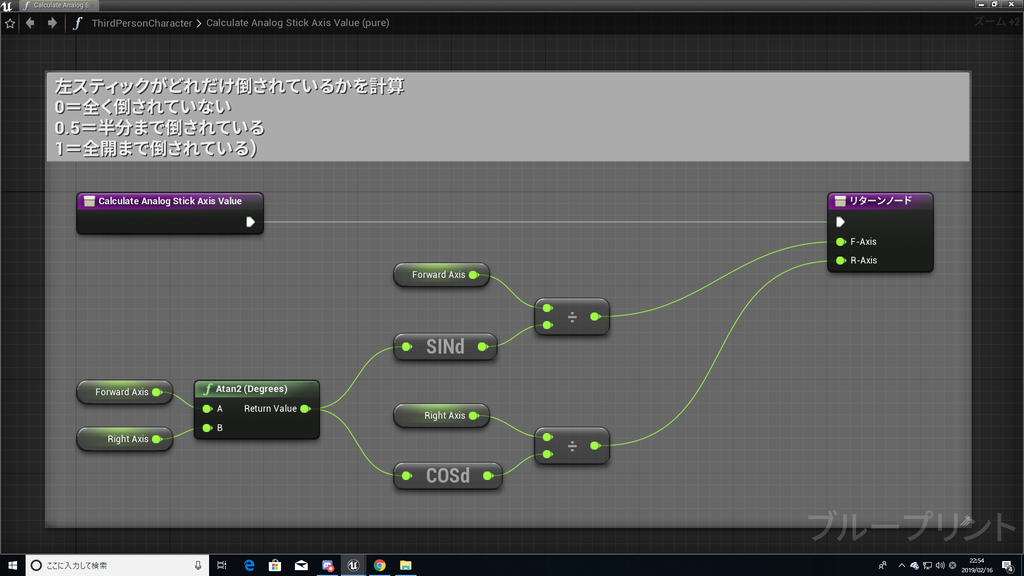Select the Forward Axis node feeding Atan2
1024x576 pixels.
point(124,392)
